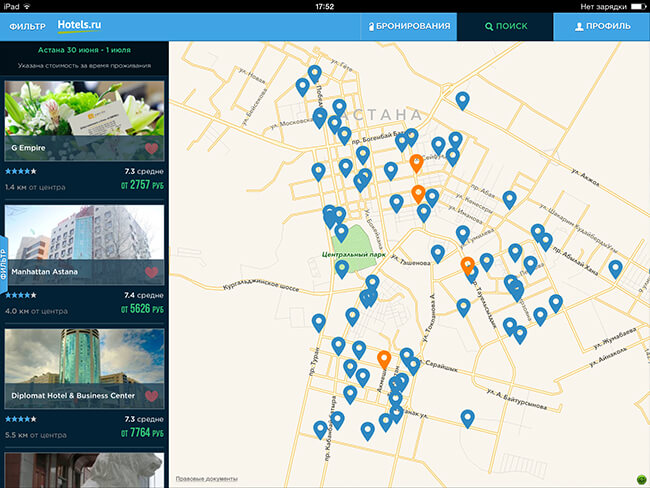Select the blue pin near ул. Гёте
Image resolution: width=650 pixels, height=488 pixels.
pos(315,73)
